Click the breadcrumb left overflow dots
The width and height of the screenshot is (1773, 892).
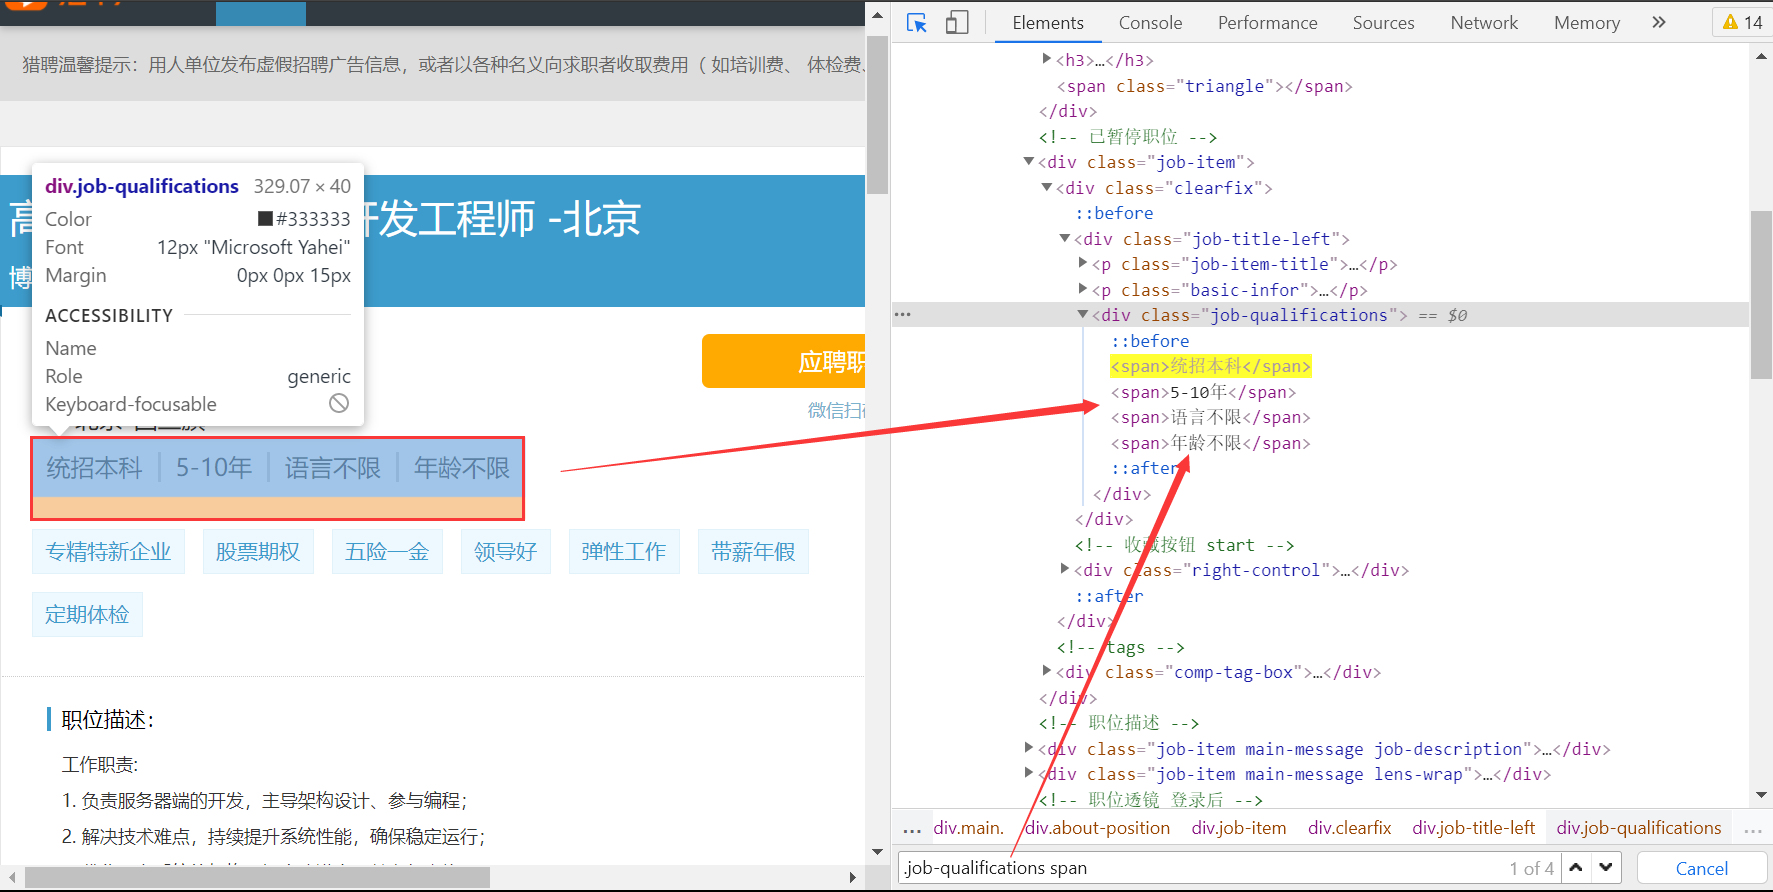[912, 829]
